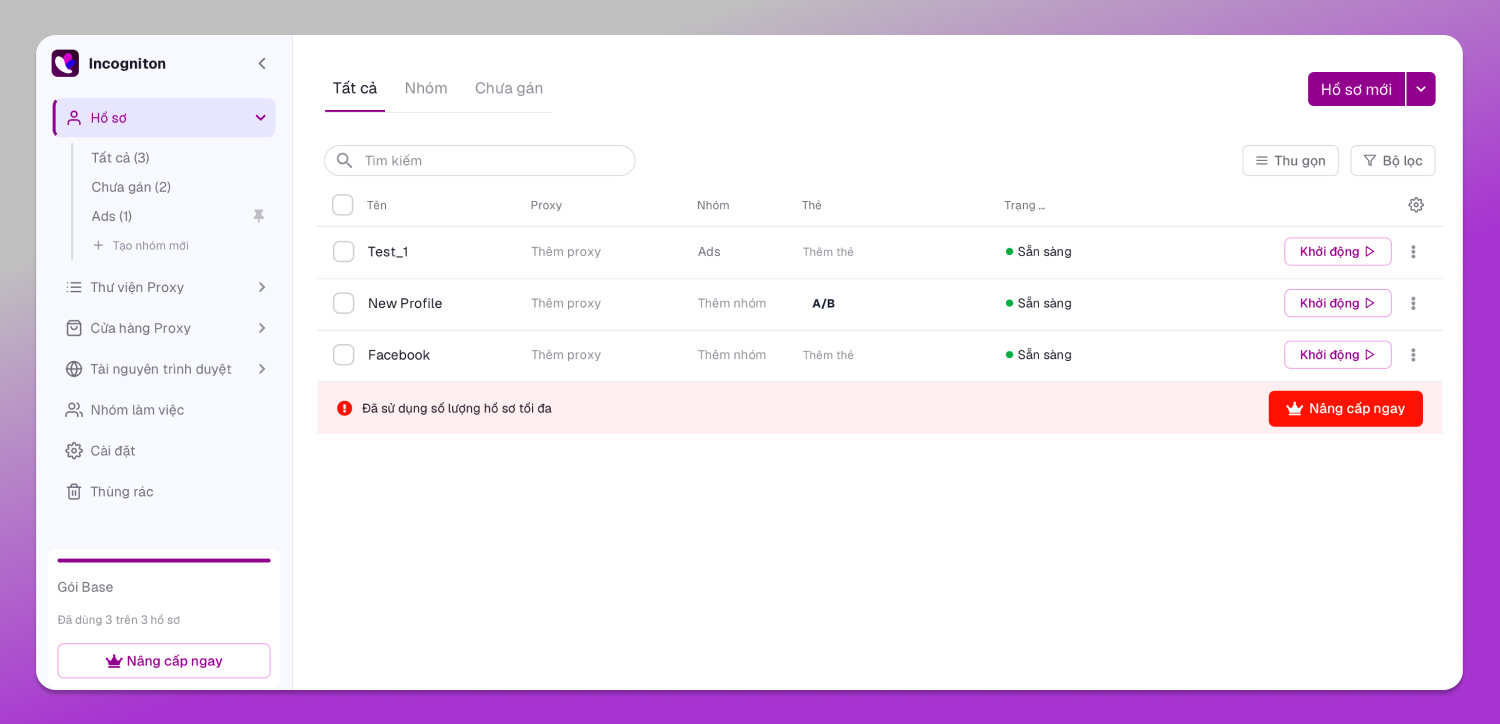
Task: Click Thêm proxy in Test_1 row
Action: [566, 252]
